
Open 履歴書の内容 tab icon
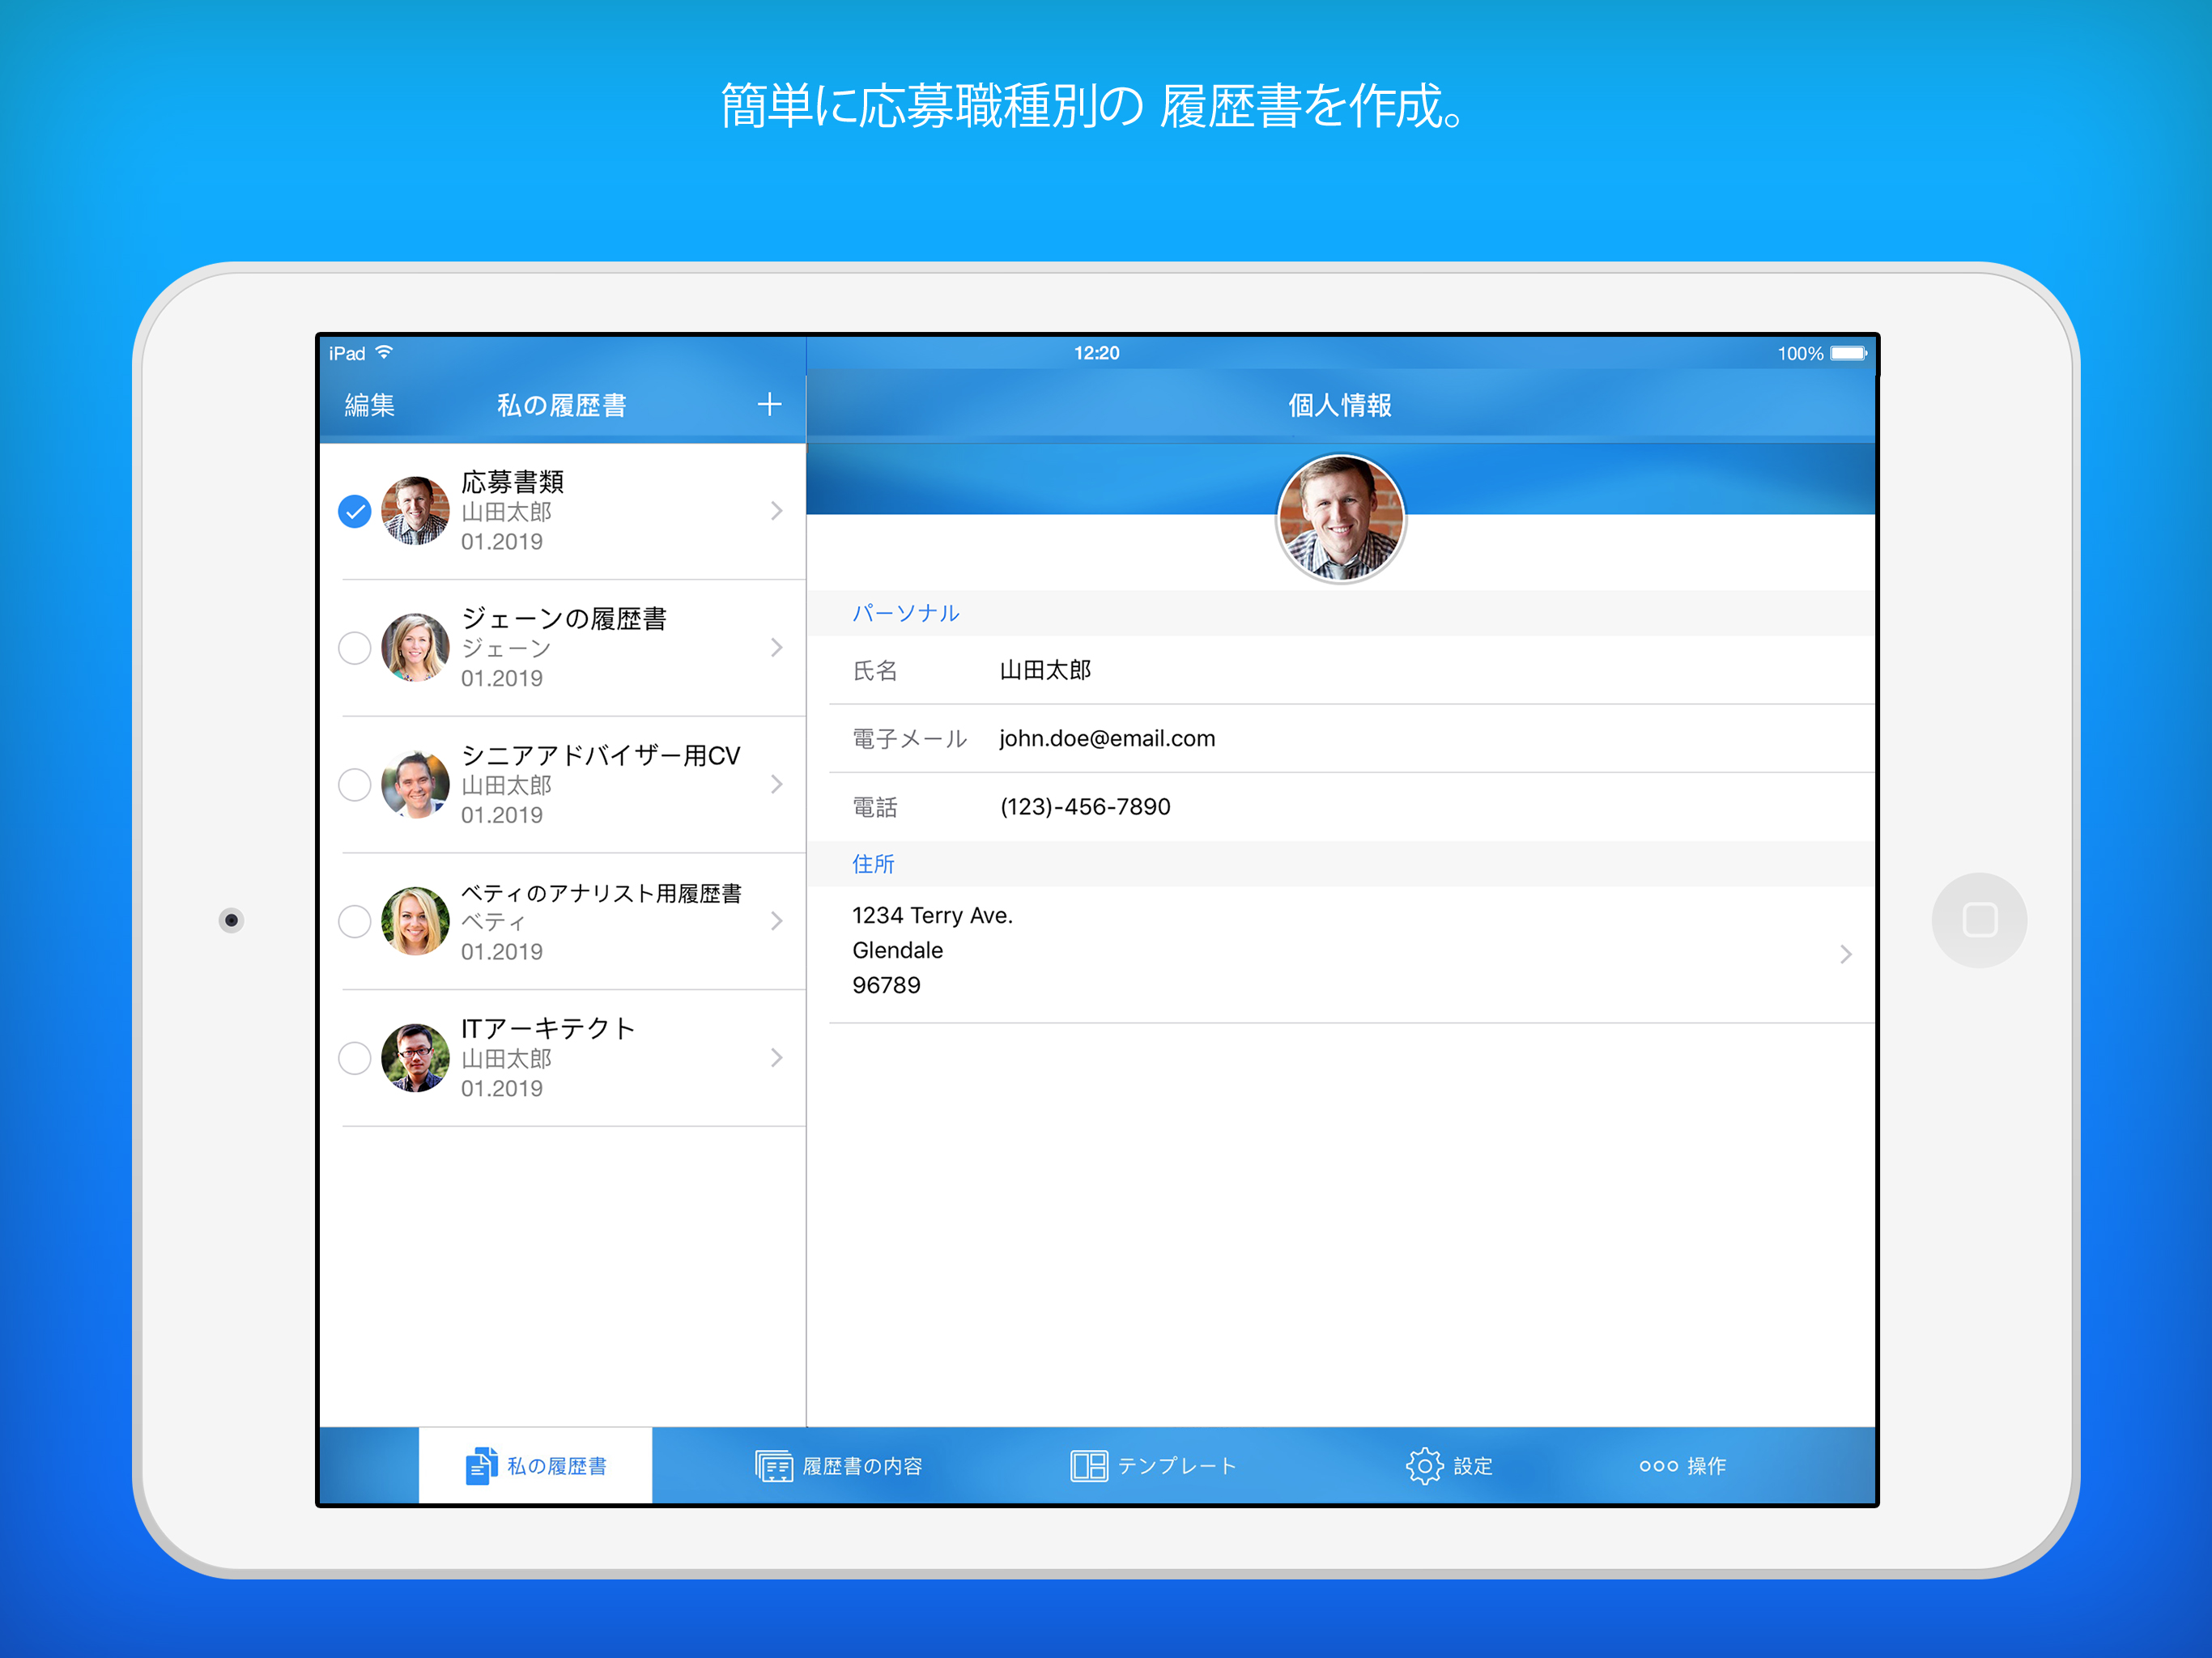click(773, 1466)
